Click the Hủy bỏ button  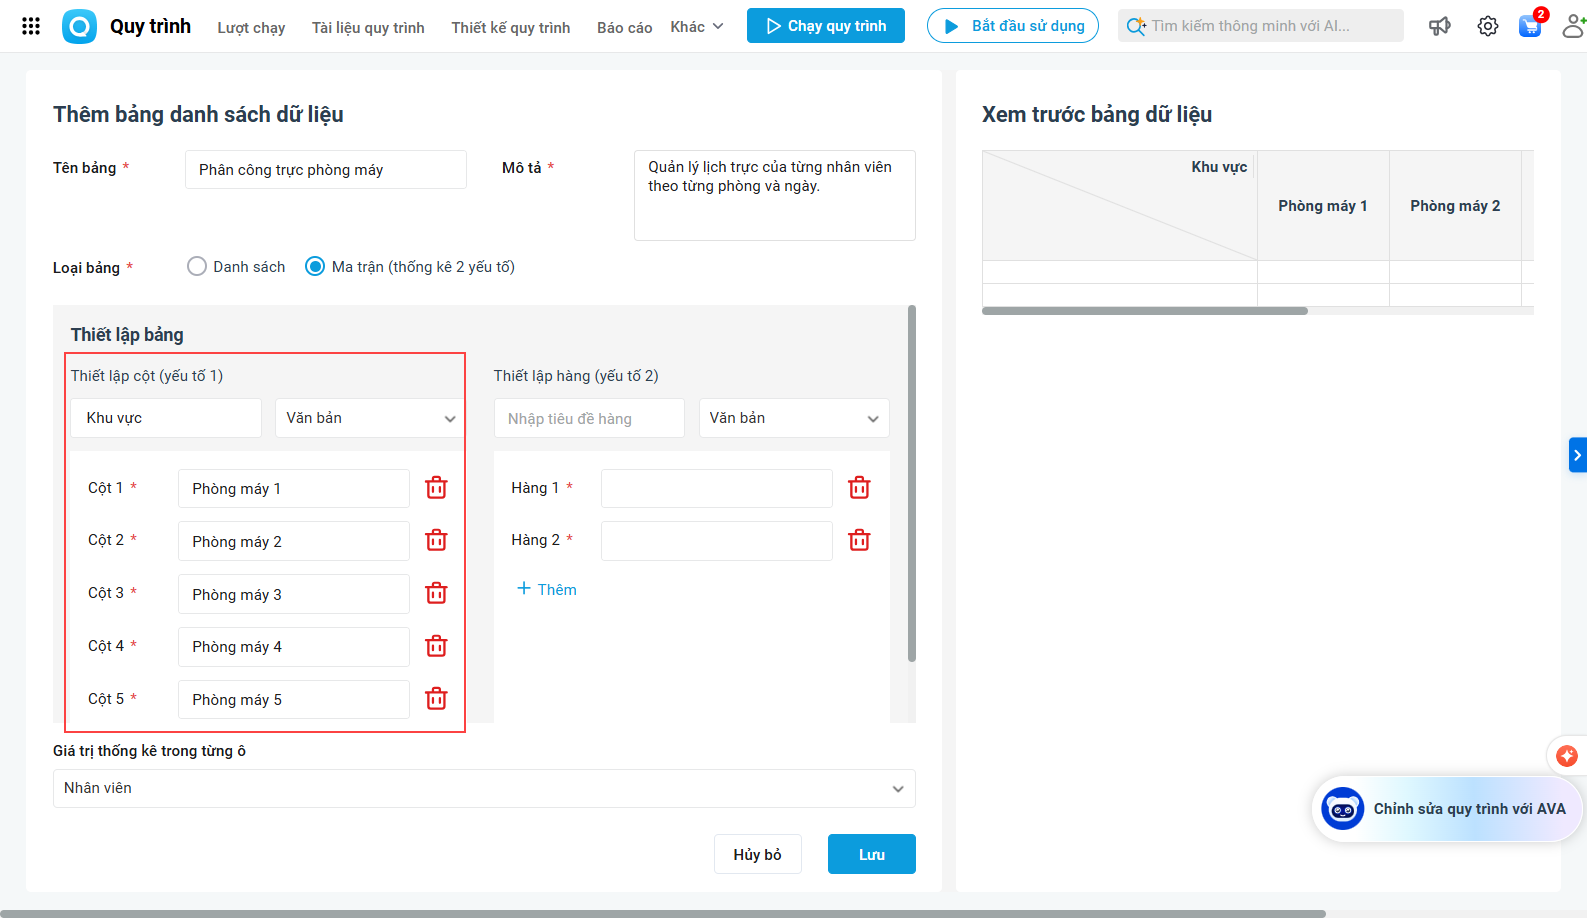(758, 854)
